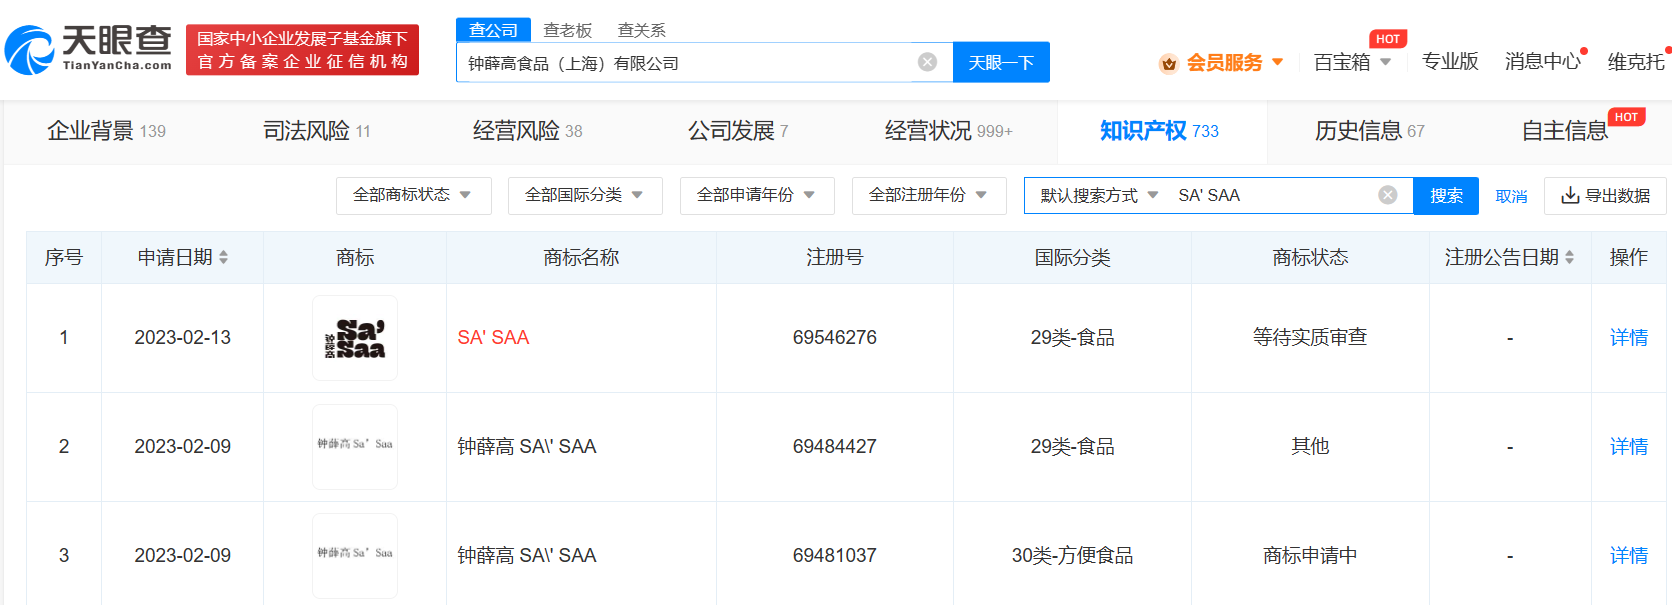Open the 全部申请年份 dropdown
Image resolution: width=1672 pixels, height=605 pixels.
coord(757,195)
